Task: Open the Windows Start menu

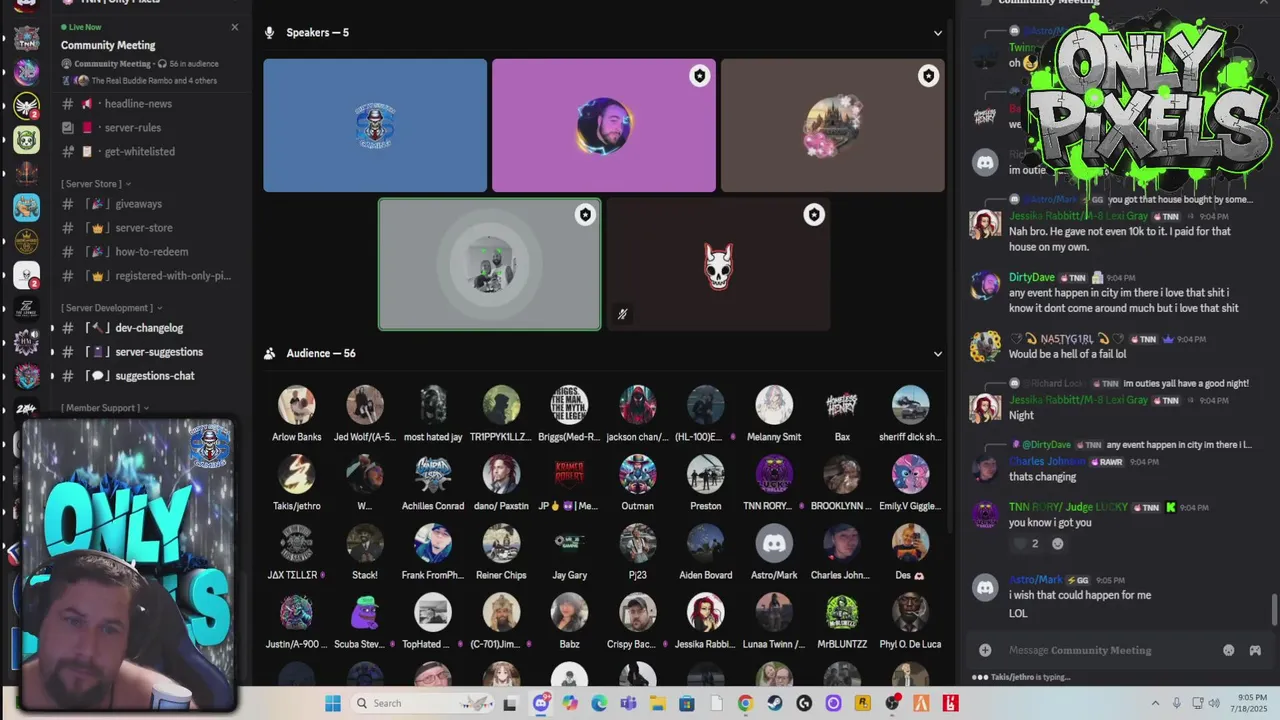Action: point(333,703)
